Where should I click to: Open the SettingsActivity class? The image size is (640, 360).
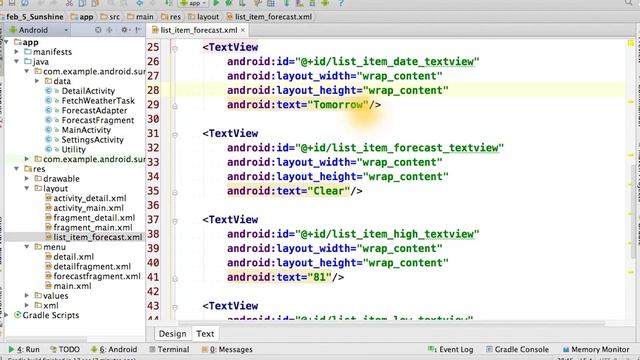tap(92, 140)
